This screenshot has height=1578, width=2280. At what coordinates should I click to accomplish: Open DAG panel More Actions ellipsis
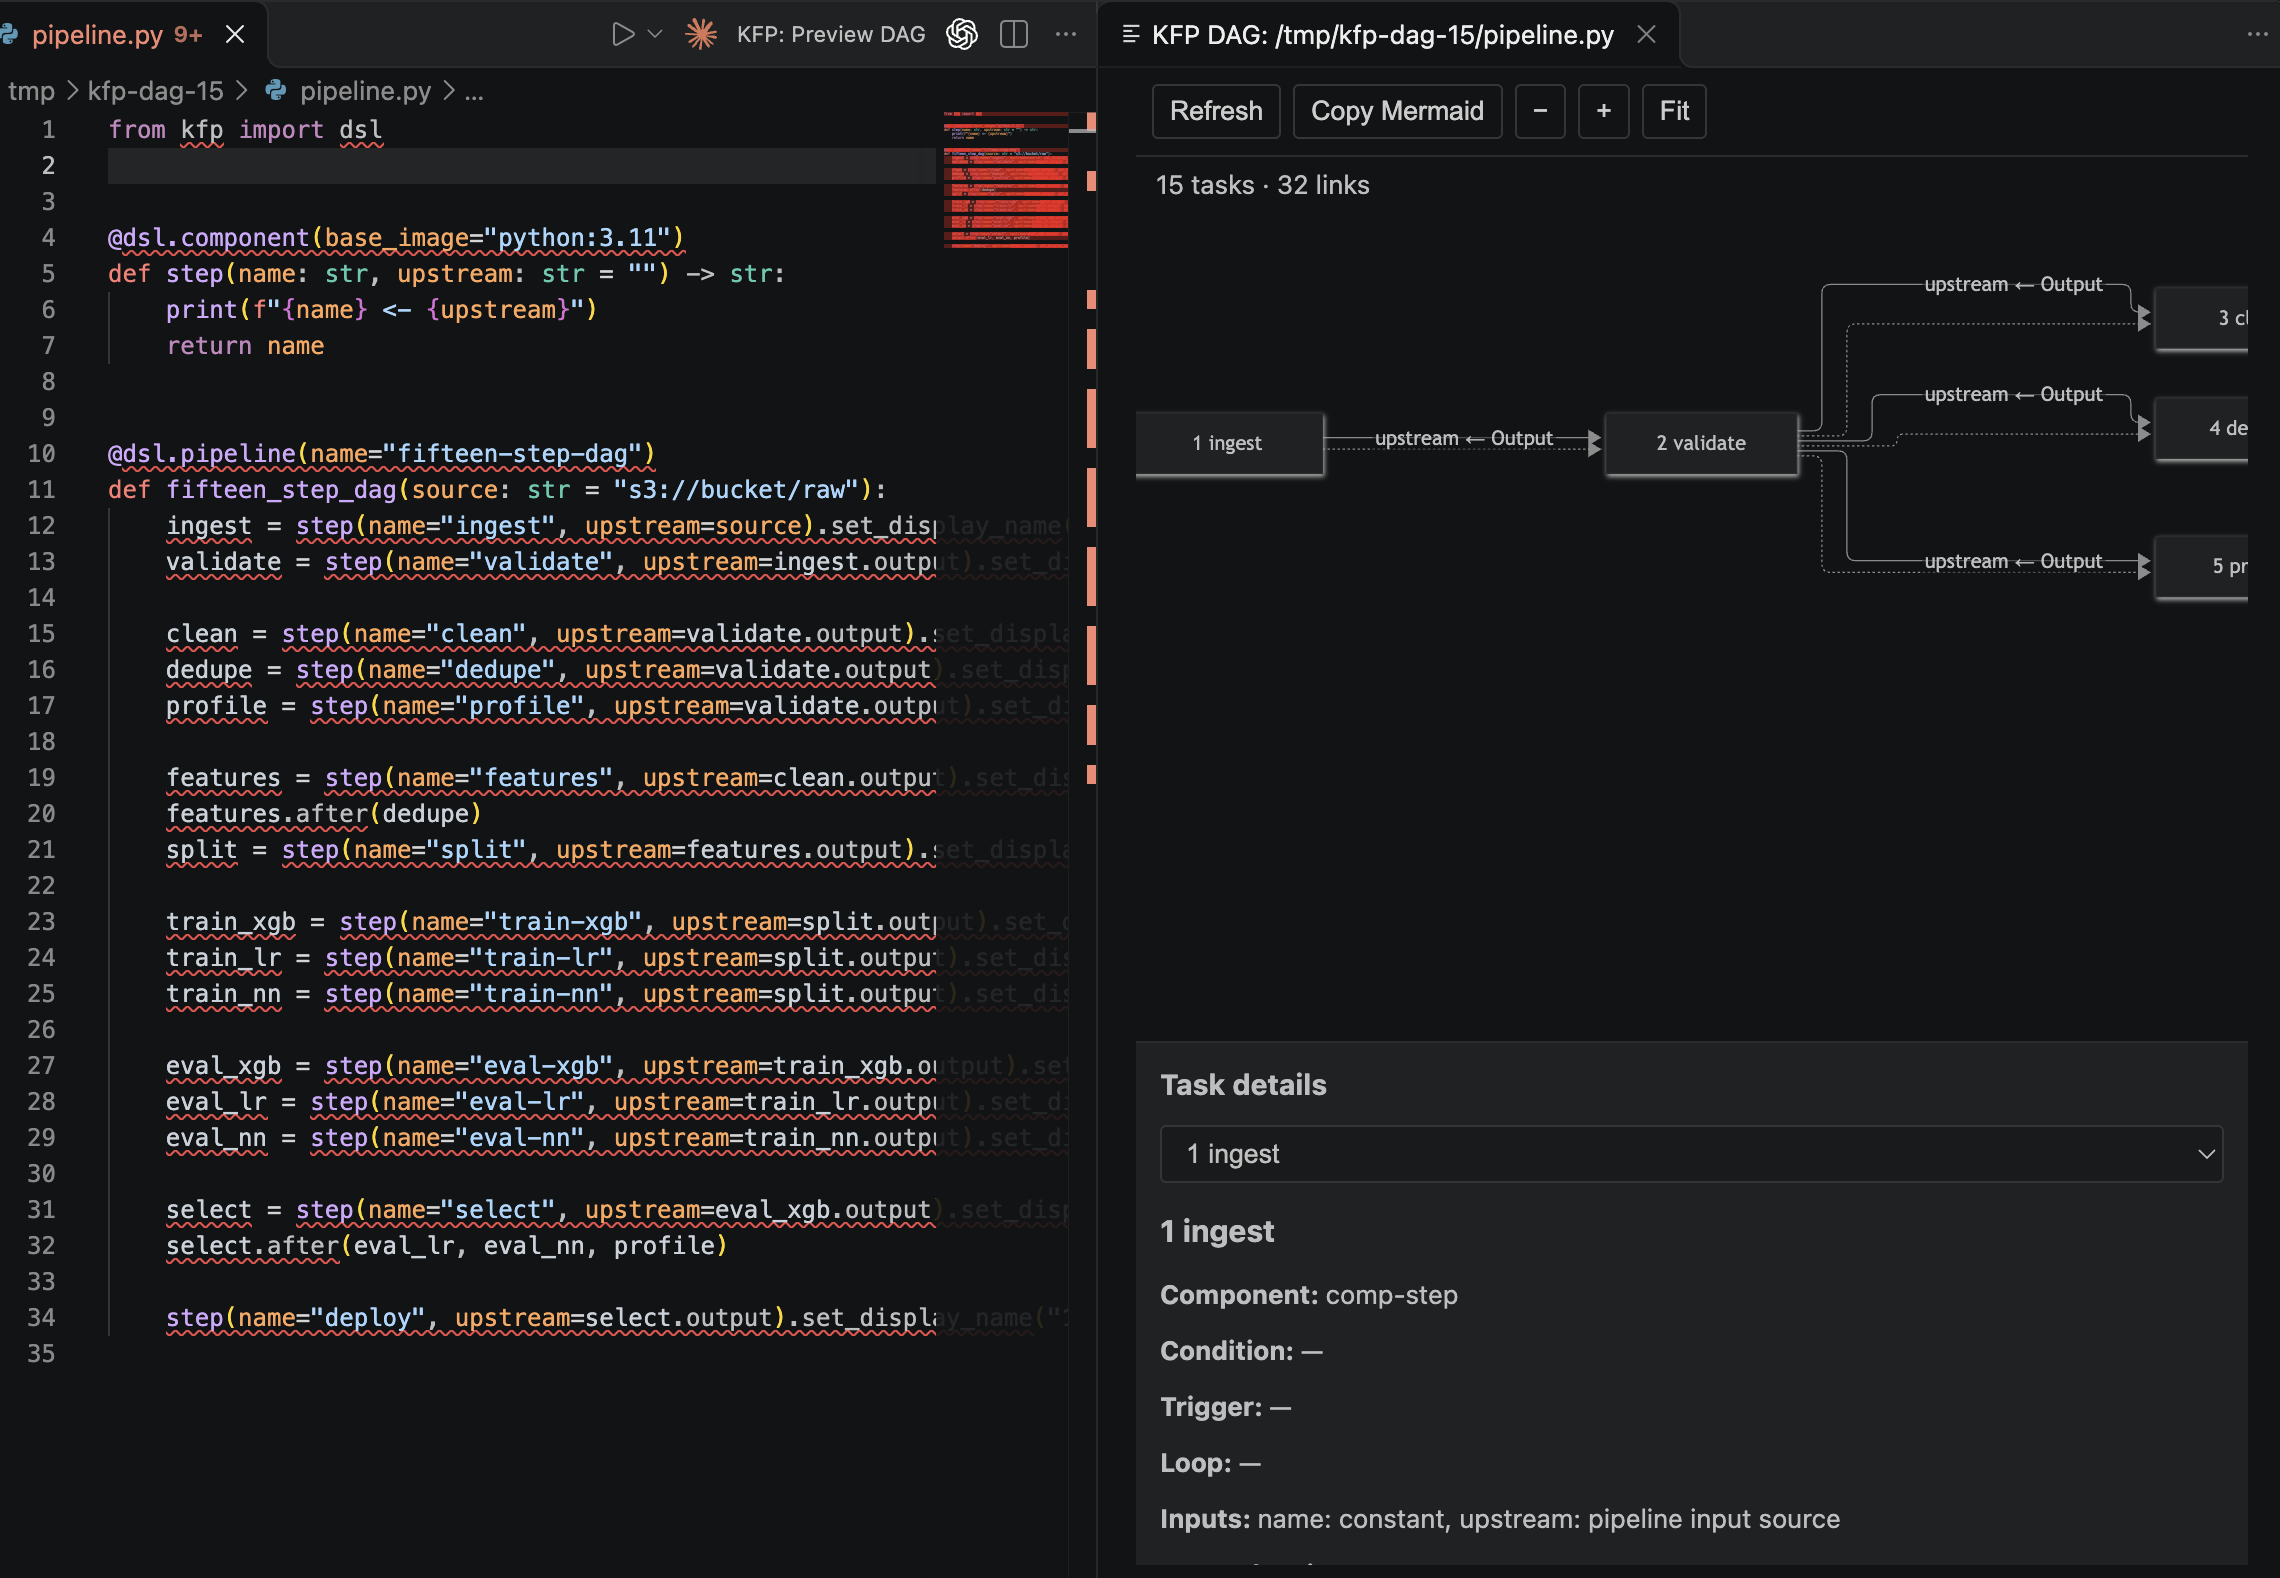pos(2257,35)
